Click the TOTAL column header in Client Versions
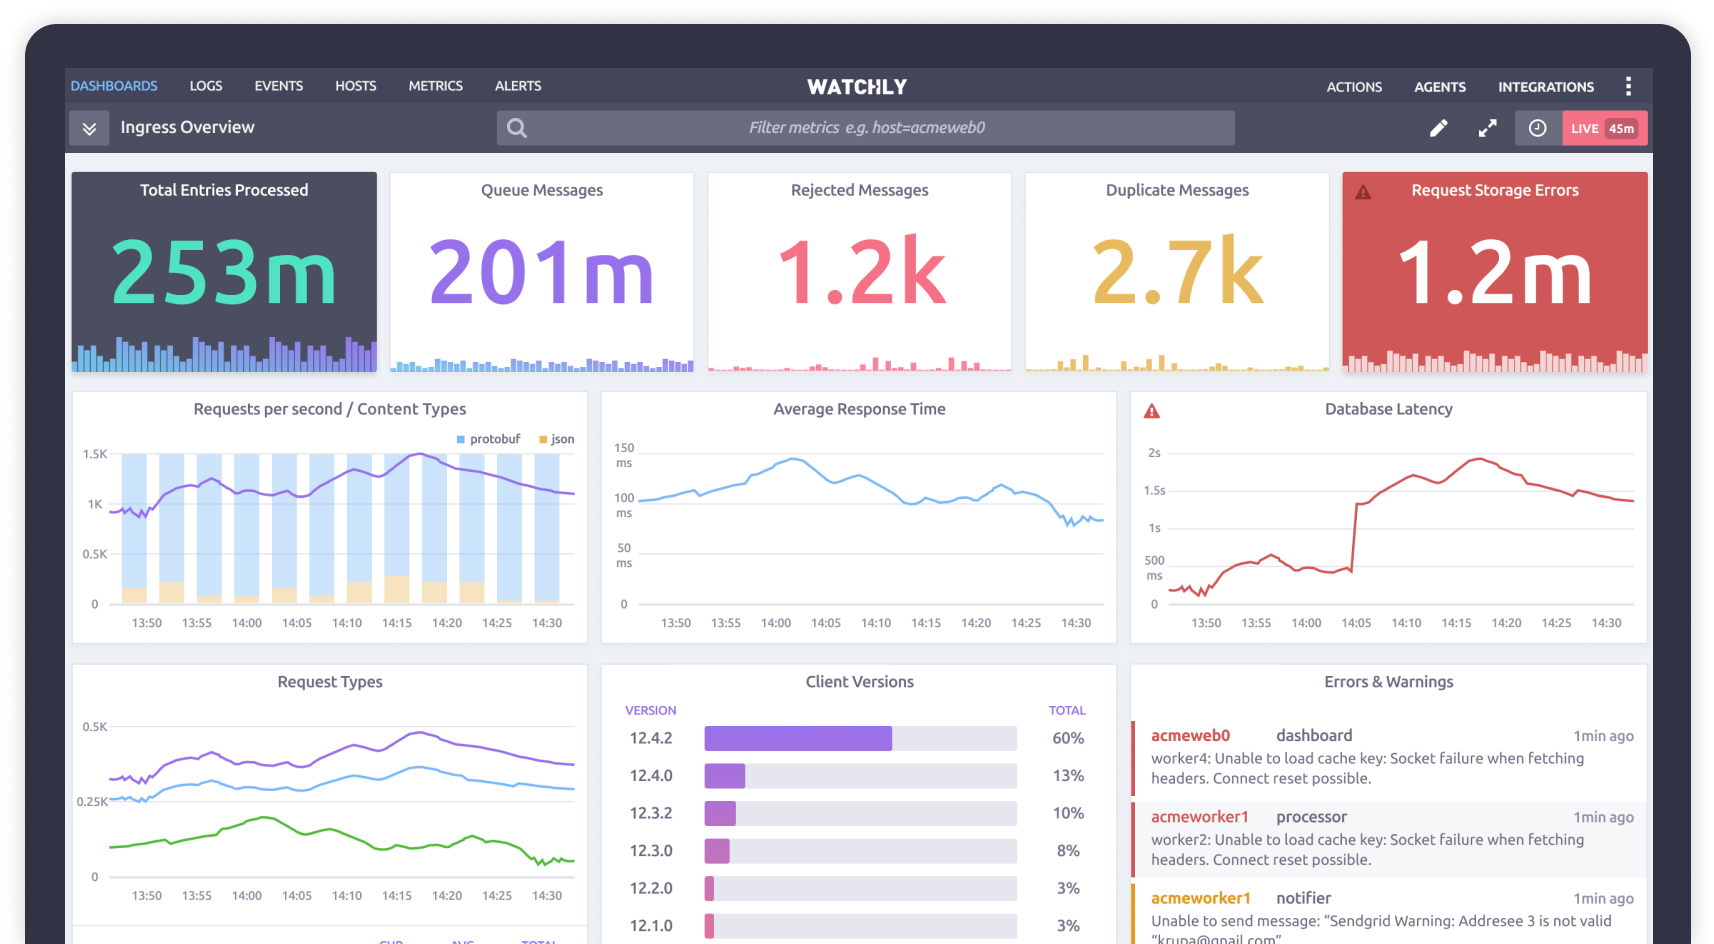The width and height of the screenshot is (1714, 944). [1067, 710]
